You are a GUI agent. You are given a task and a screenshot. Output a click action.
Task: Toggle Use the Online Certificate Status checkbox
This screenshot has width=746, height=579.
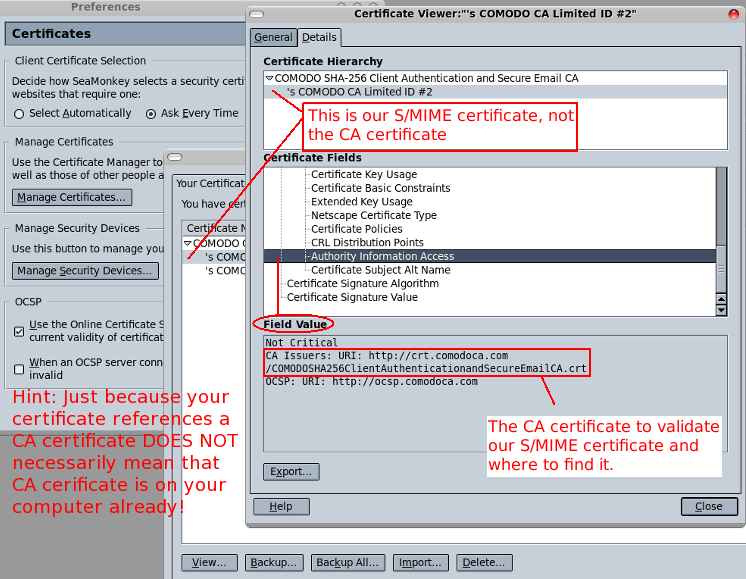coord(19,331)
